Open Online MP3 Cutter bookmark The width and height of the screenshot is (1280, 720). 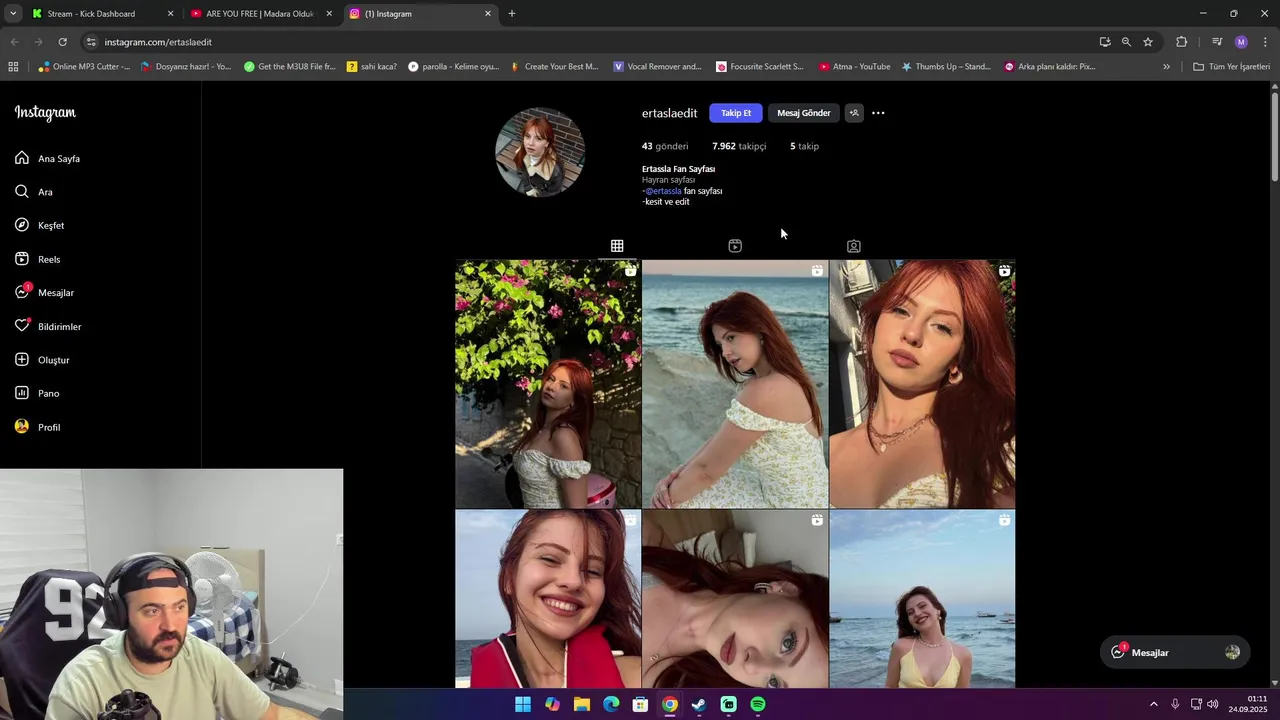point(84,67)
